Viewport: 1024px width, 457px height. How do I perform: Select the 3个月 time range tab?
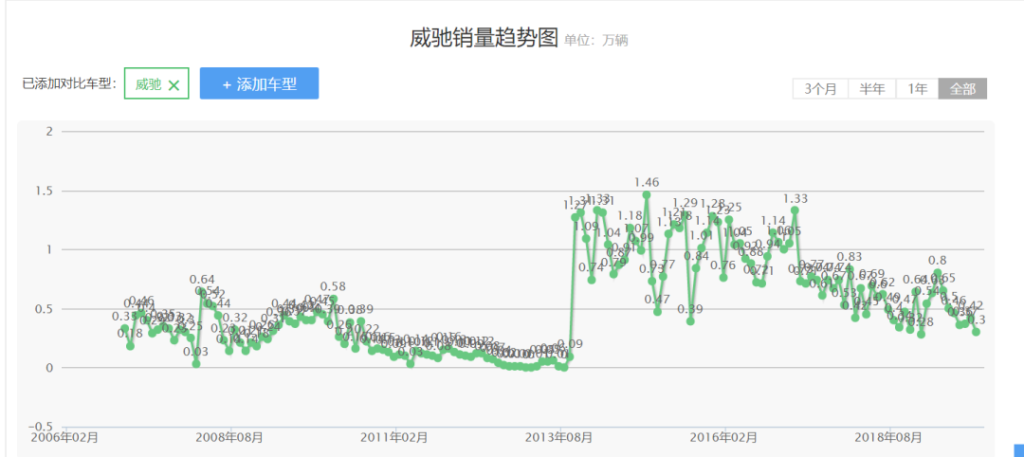point(820,89)
